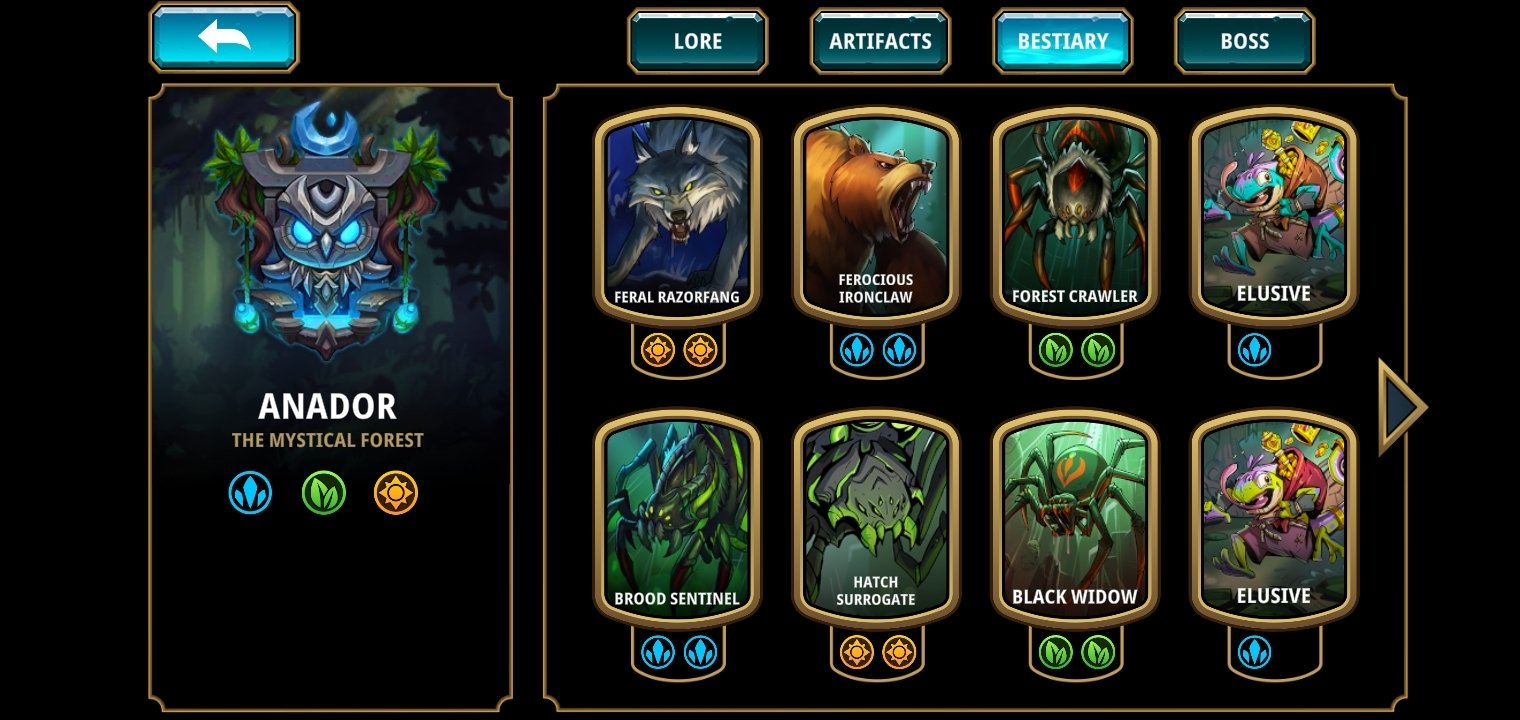Viewport: 1520px width, 720px height.
Task: Select the Hatch Surrogate card
Action: 876,517
